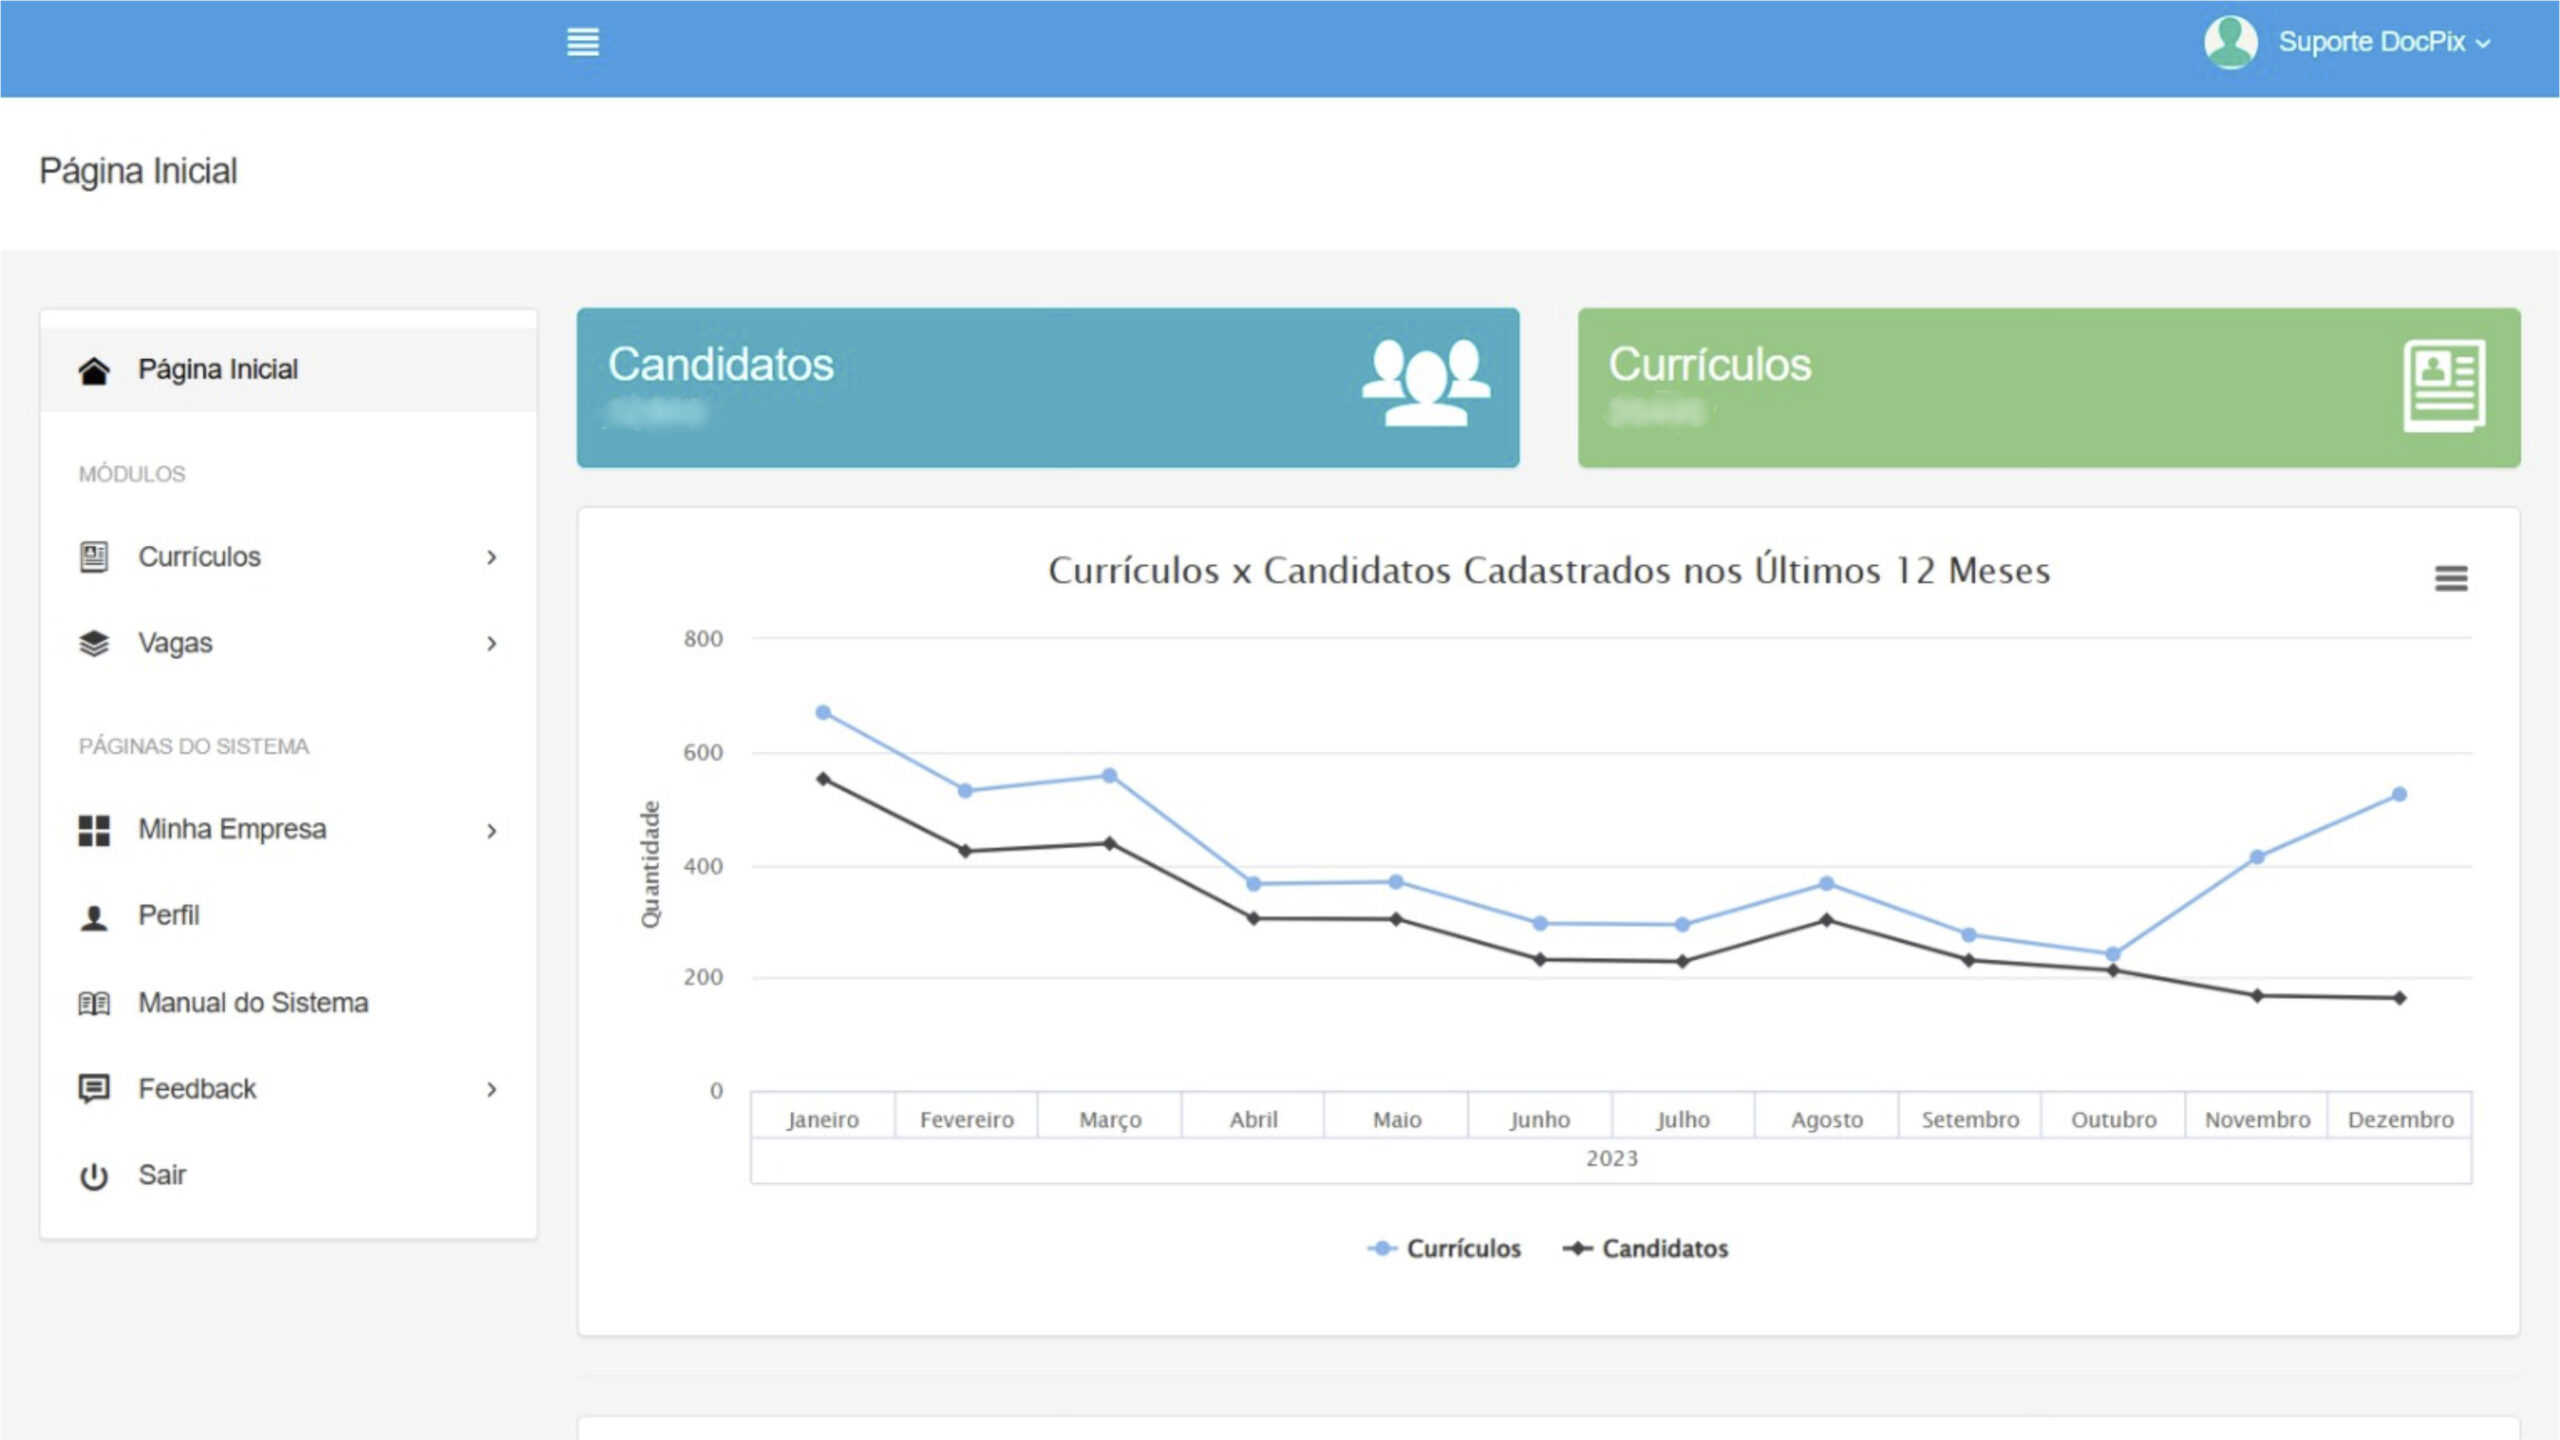Click the home icon beside Página Inicial

[94, 370]
